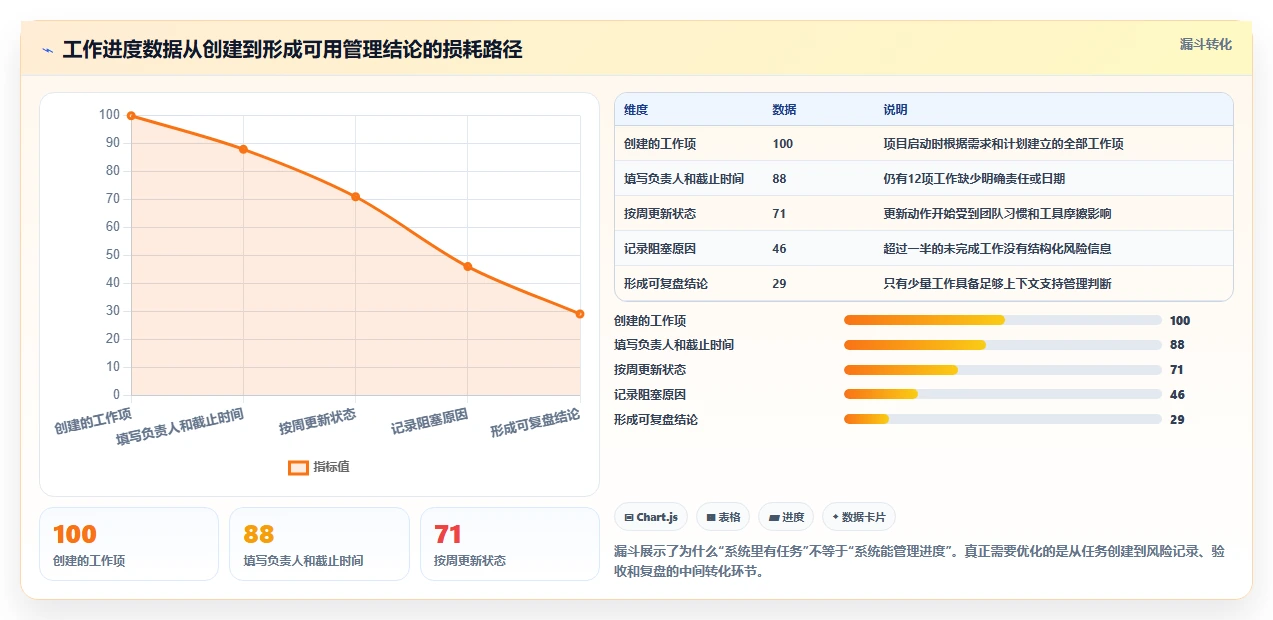The image size is (1273, 620).
Task: Select the 进度 tag
Action: click(786, 517)
